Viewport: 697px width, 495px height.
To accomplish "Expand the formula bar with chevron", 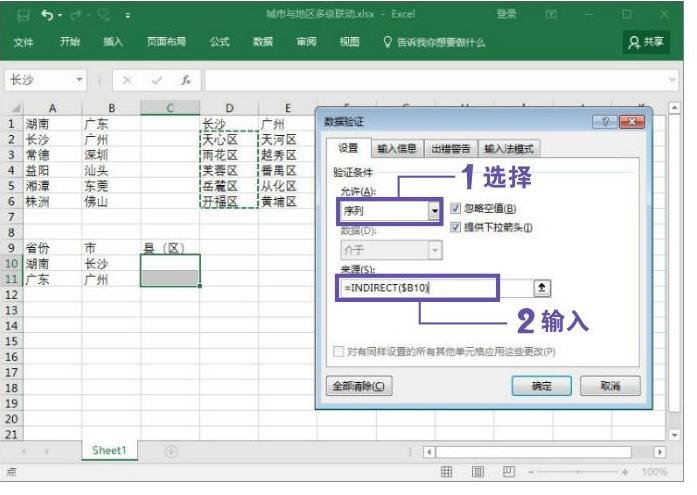I will [x=672, y=80].
